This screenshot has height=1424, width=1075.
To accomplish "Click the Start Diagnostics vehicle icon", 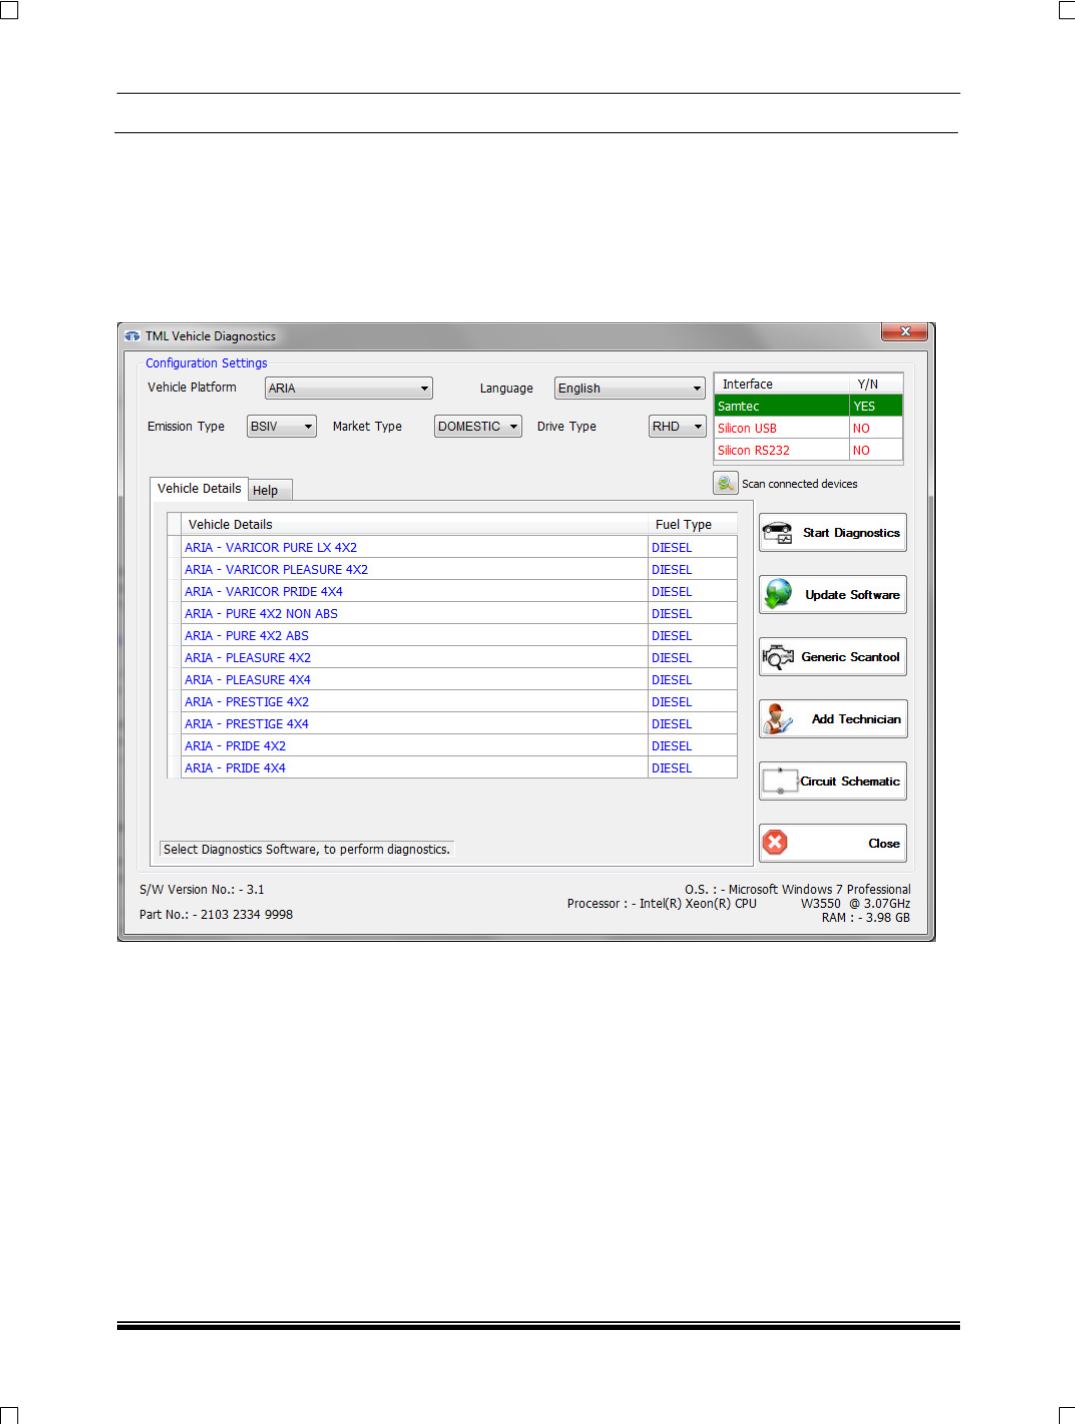I will tap(778, 533).
